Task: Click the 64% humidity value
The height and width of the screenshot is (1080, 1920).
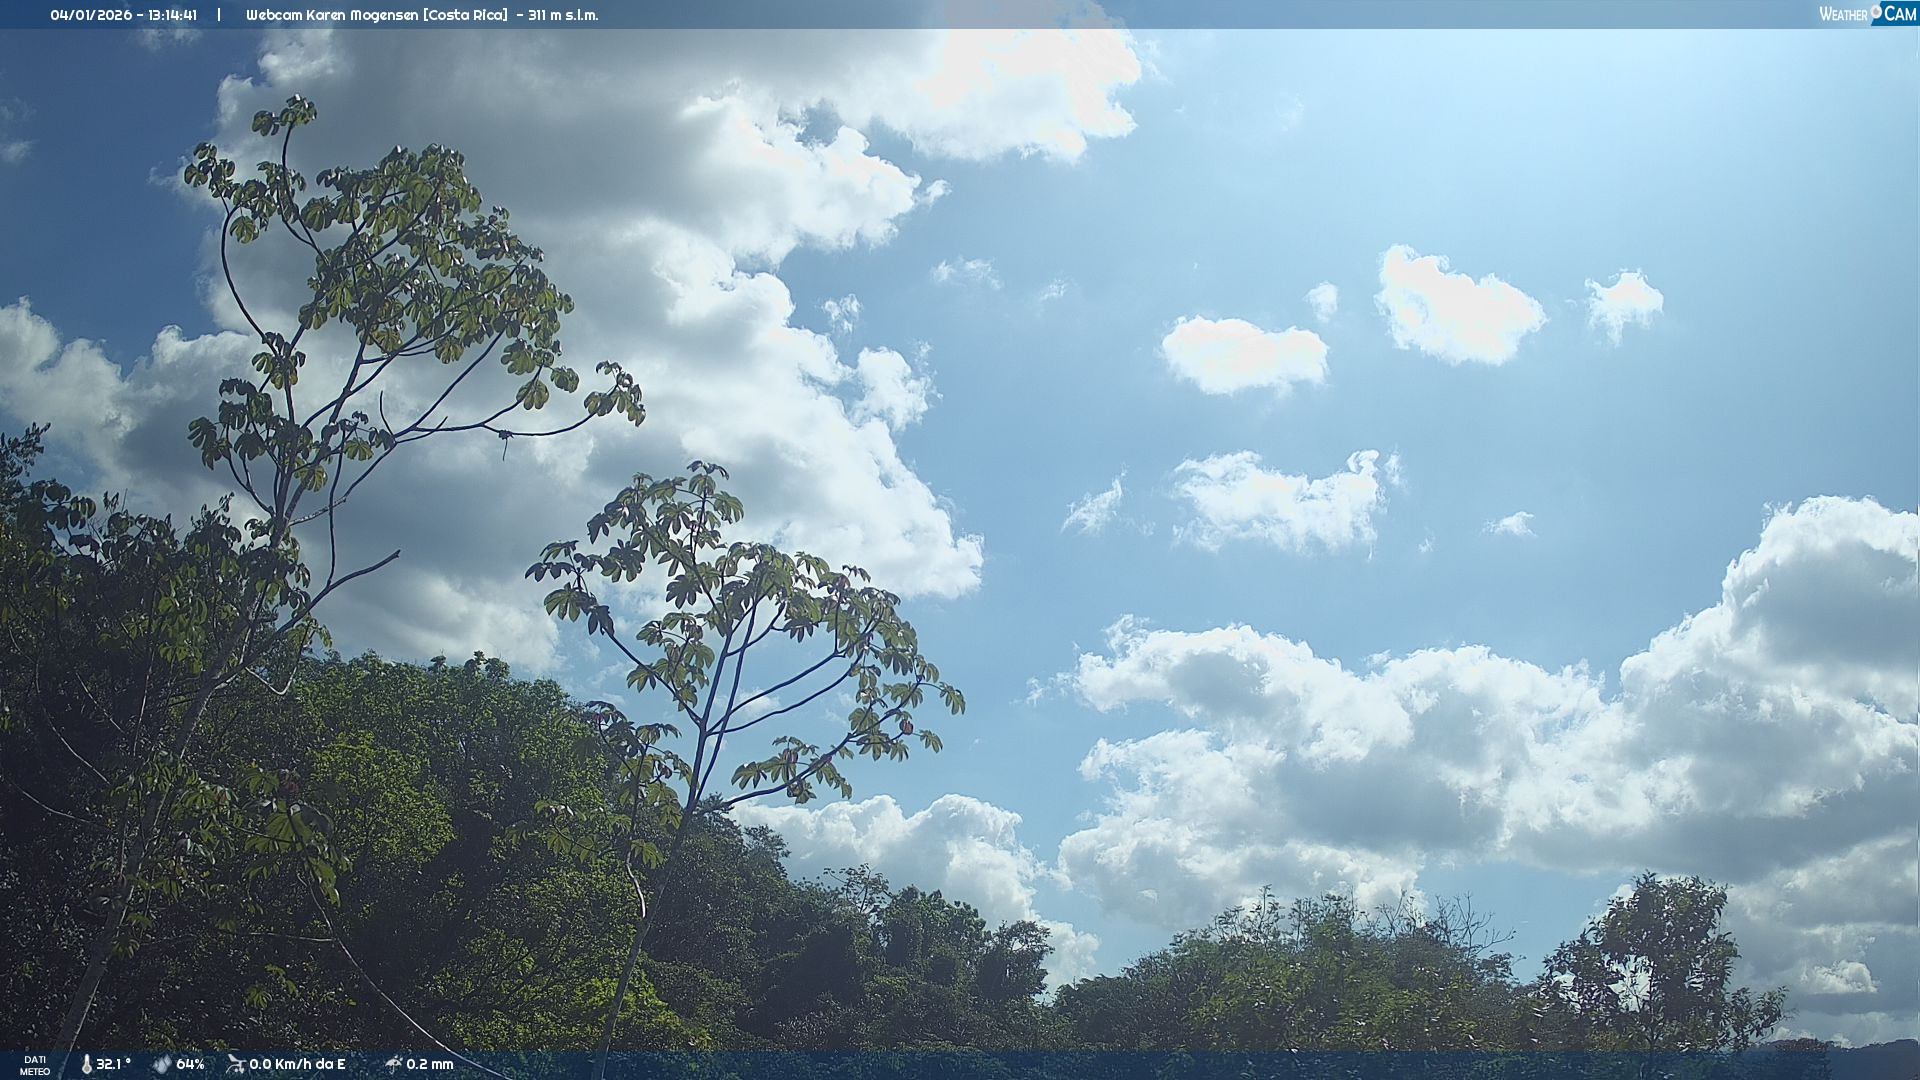Action: pos(190,1065)
